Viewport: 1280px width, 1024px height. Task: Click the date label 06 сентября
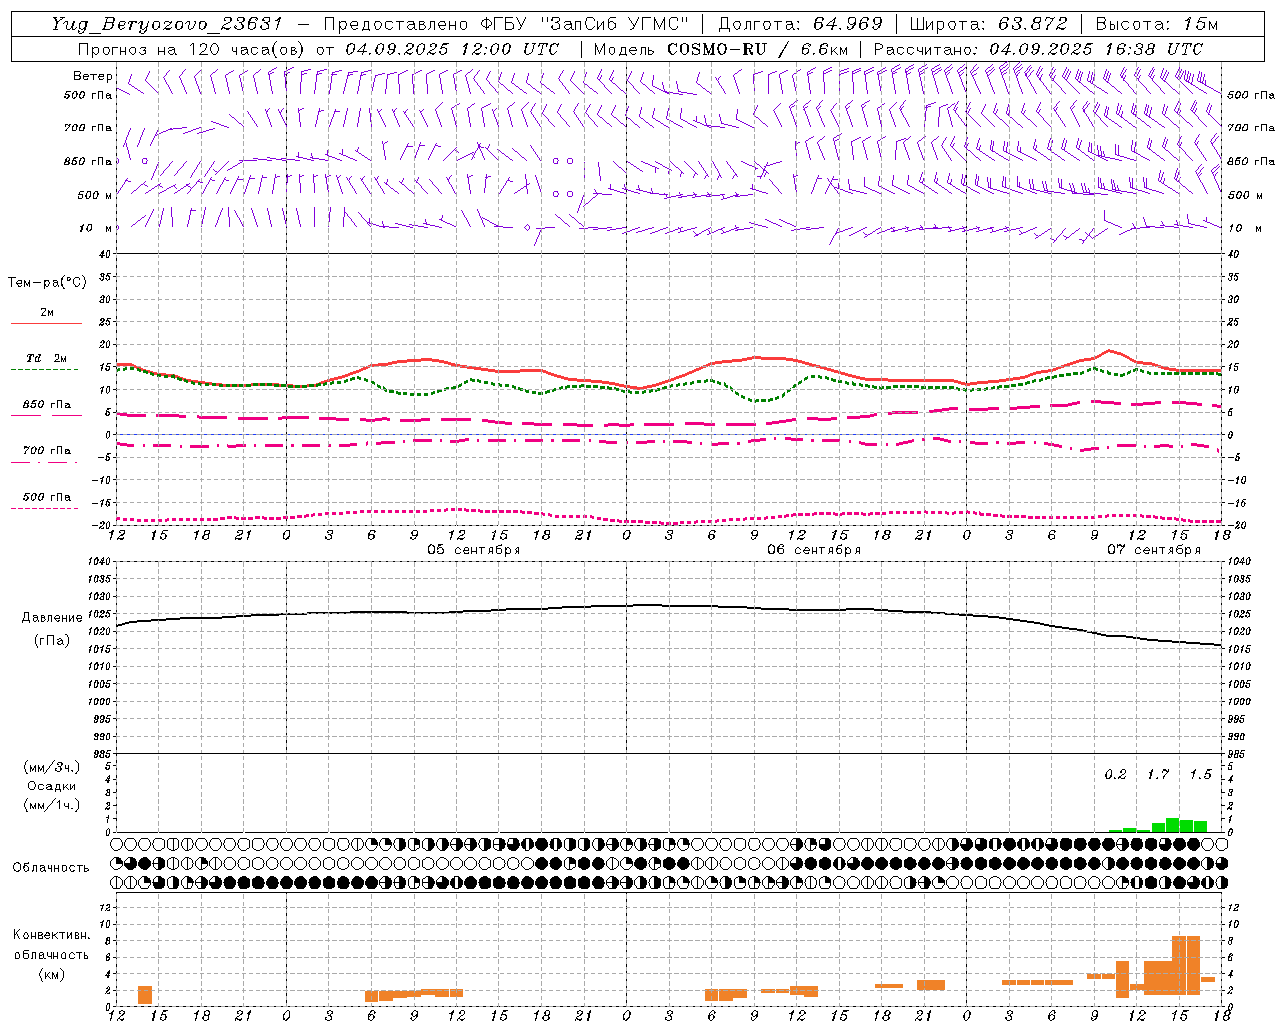tap(814, 550)
